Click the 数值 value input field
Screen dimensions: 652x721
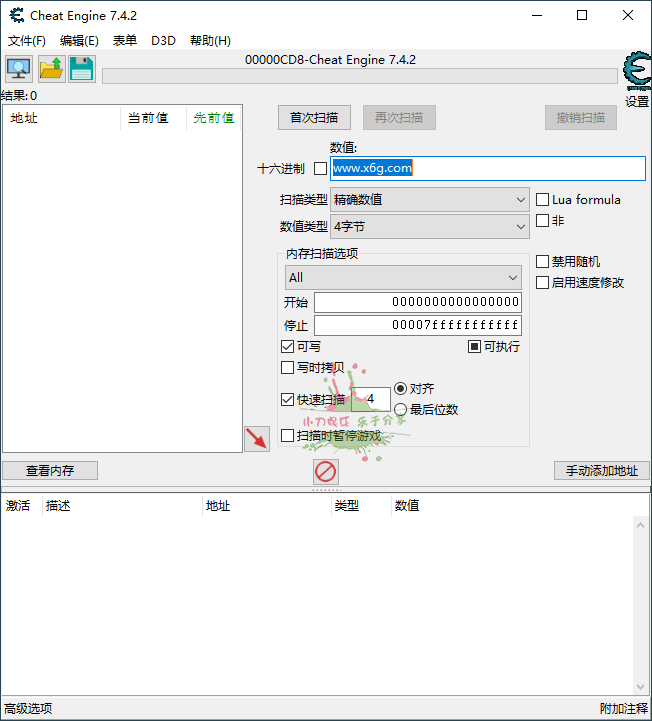point(488,168)
